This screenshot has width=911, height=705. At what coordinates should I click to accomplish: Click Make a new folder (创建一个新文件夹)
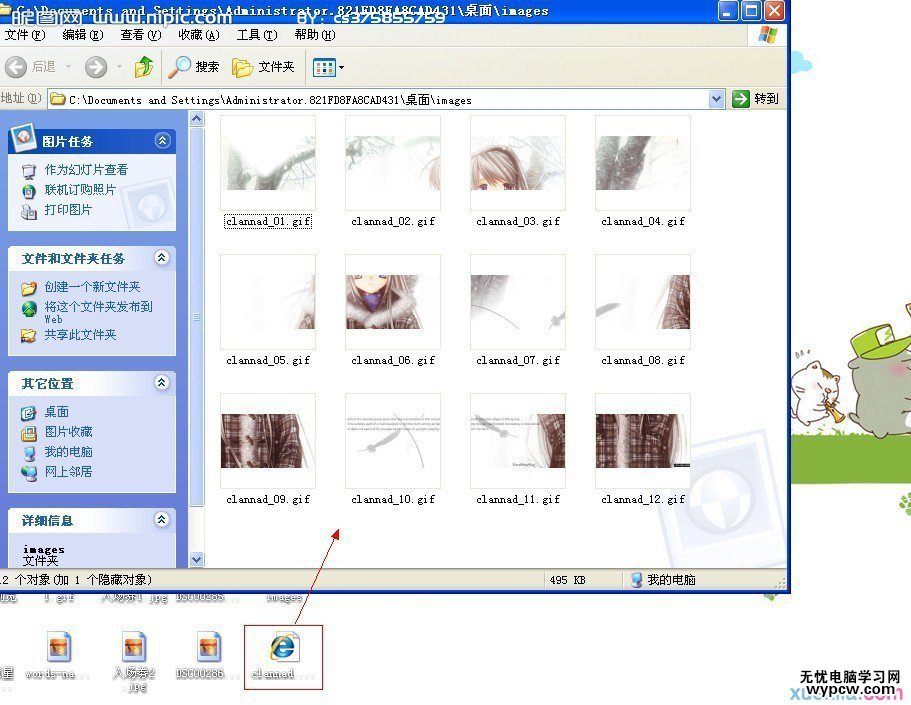92,287
